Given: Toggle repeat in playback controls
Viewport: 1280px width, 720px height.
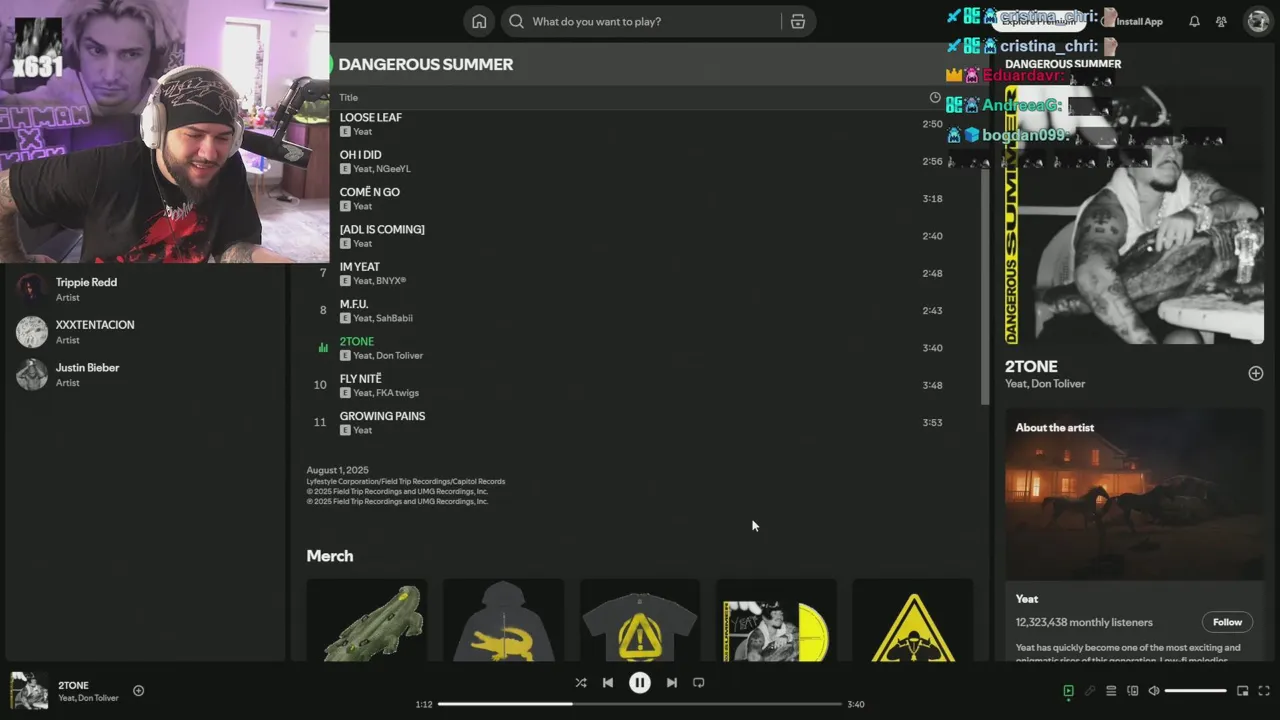Looking at the screenshot, I should (698, 682).
